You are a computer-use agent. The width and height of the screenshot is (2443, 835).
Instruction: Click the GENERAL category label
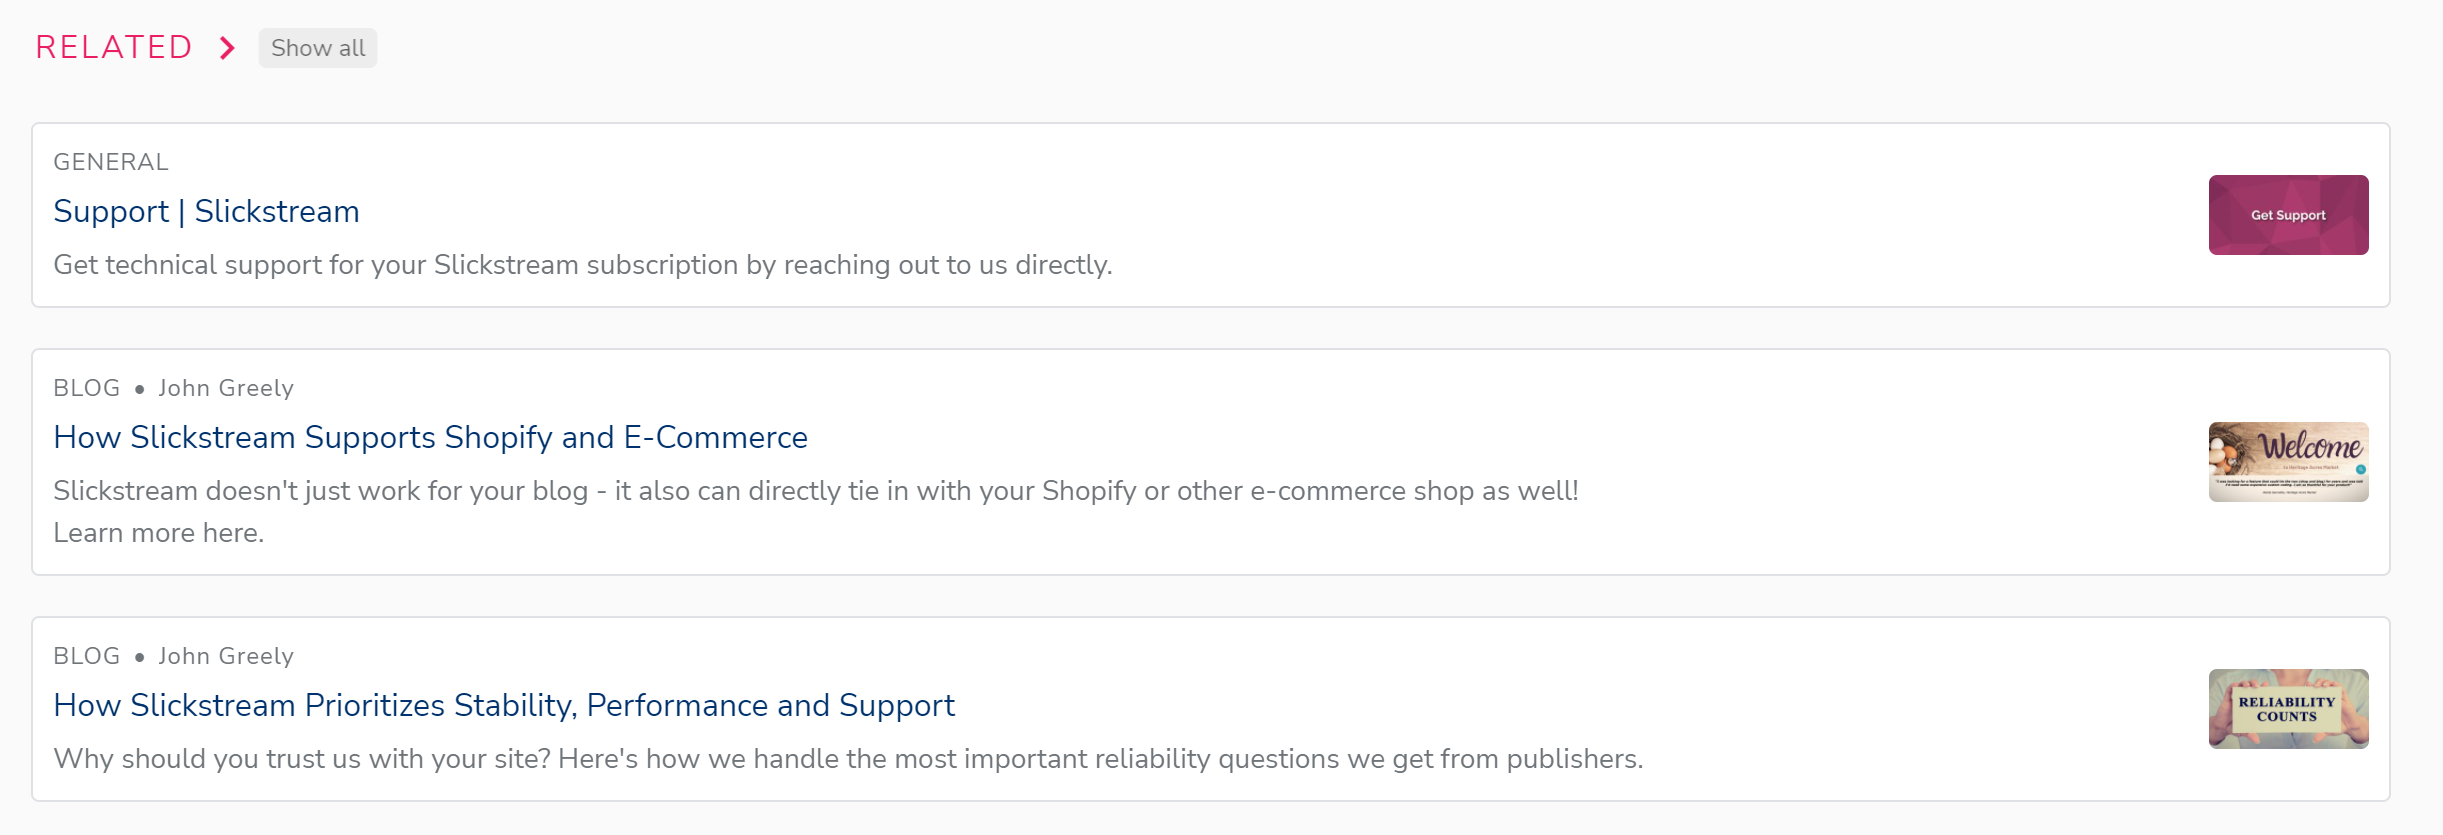[x=111, y=162]
